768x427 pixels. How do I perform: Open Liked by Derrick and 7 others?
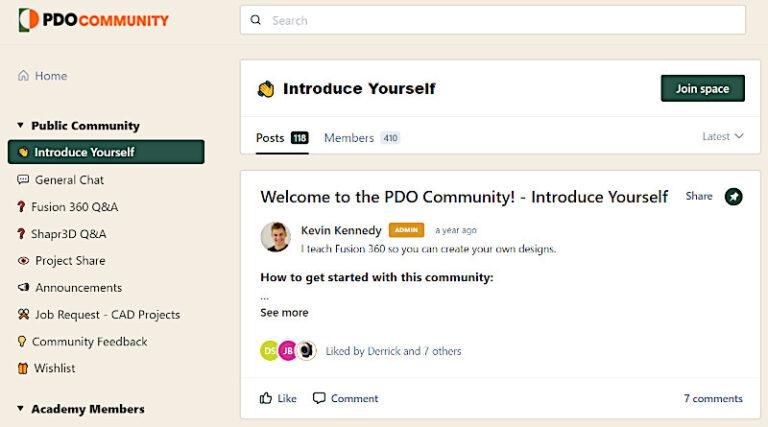(393, 351)
